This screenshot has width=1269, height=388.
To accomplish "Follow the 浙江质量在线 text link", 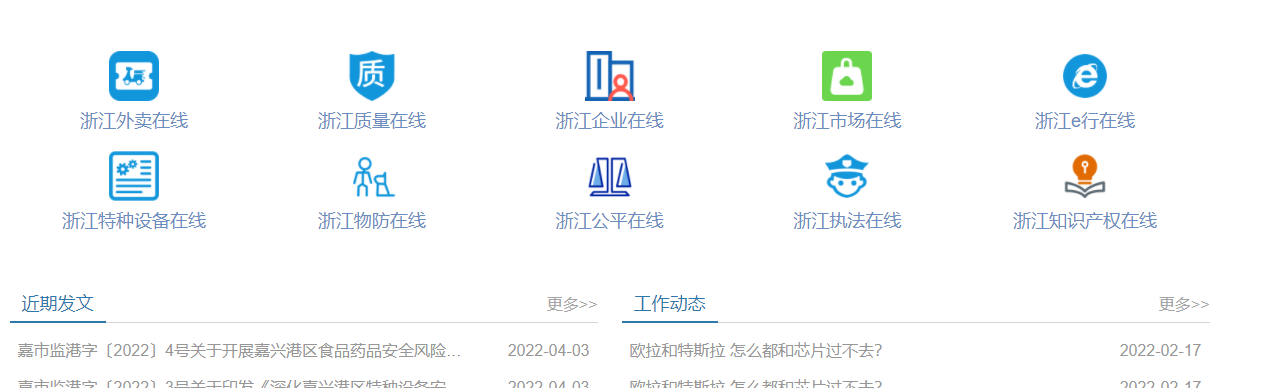I will [x=372, y=121].
